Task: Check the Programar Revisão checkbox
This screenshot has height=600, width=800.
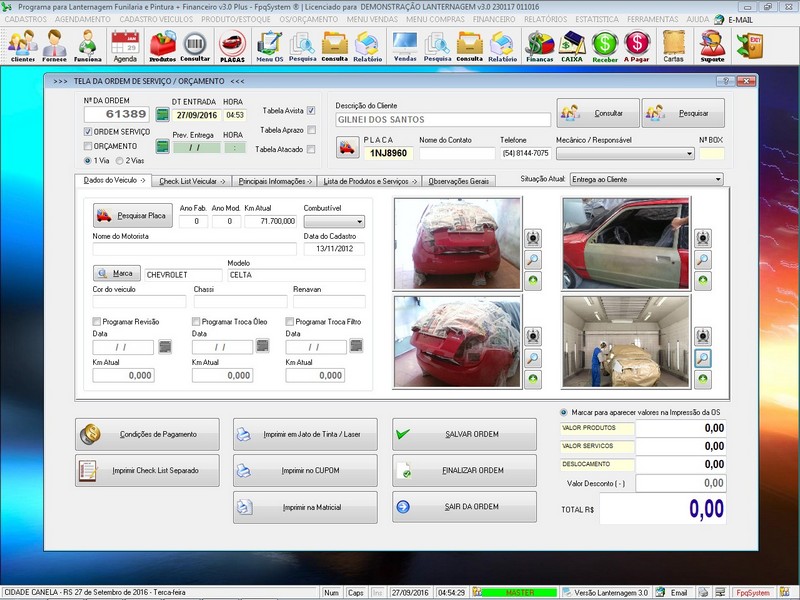Action: pyautogui.click(x=97, y=321)
